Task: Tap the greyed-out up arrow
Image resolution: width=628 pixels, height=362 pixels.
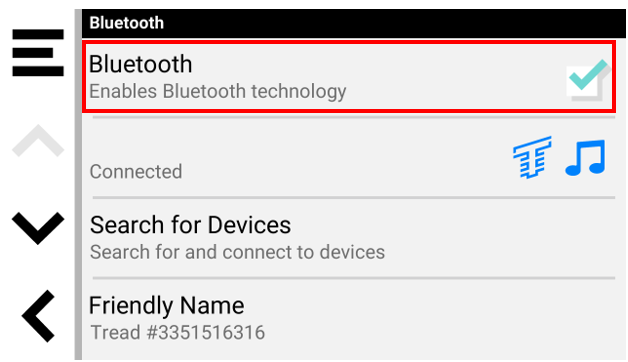Action: click(x=38, y=141)
